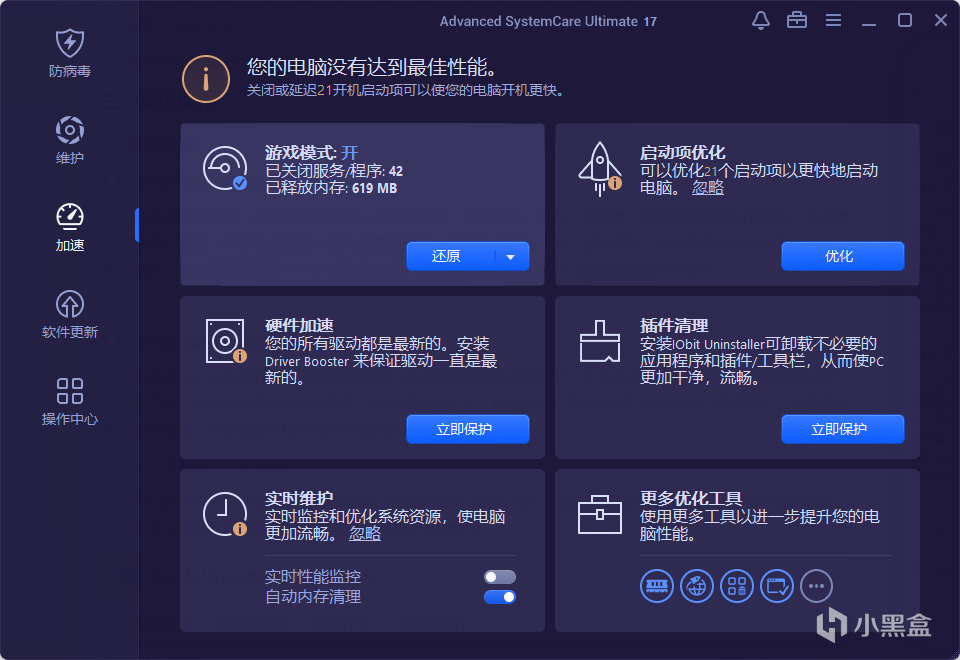Screen dimensions: 960x660
Task: Click the 实时性能监控 label
Action: point(313,577)
